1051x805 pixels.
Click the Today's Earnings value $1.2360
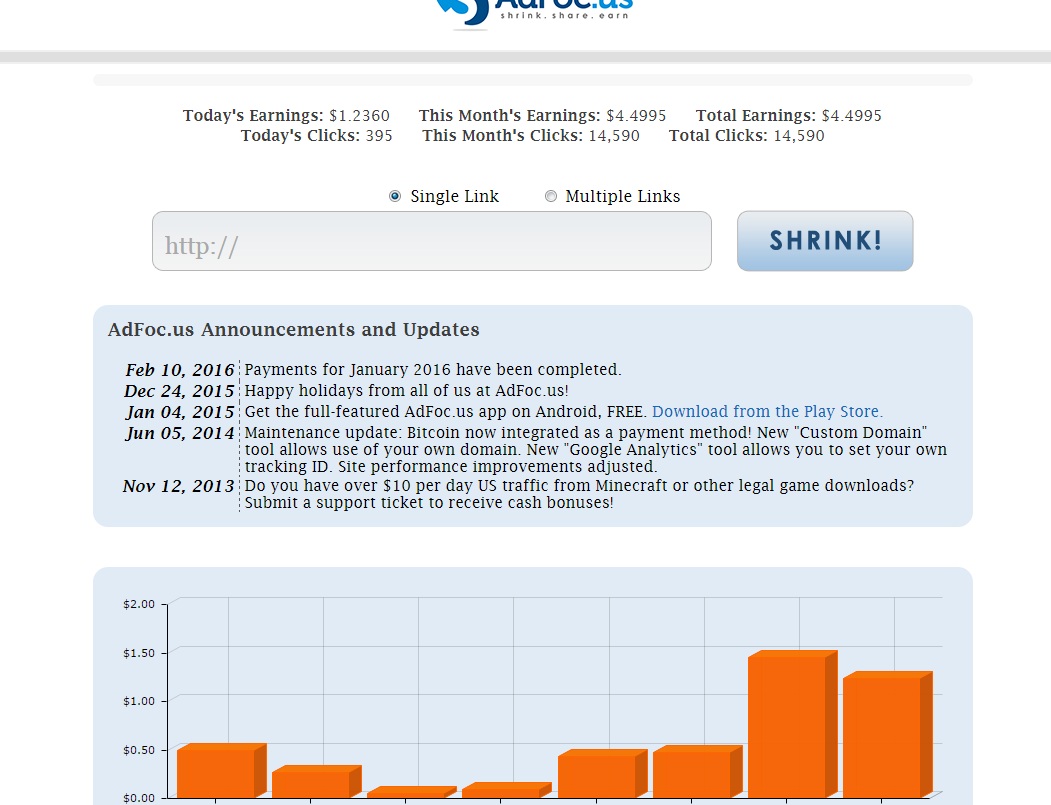tap(359, 116)
